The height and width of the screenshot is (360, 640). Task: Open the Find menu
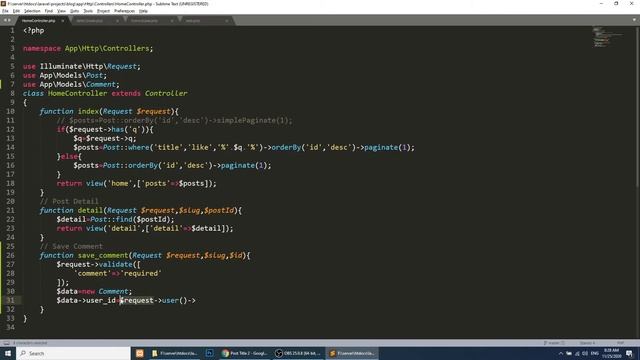(x=49, y=11)
